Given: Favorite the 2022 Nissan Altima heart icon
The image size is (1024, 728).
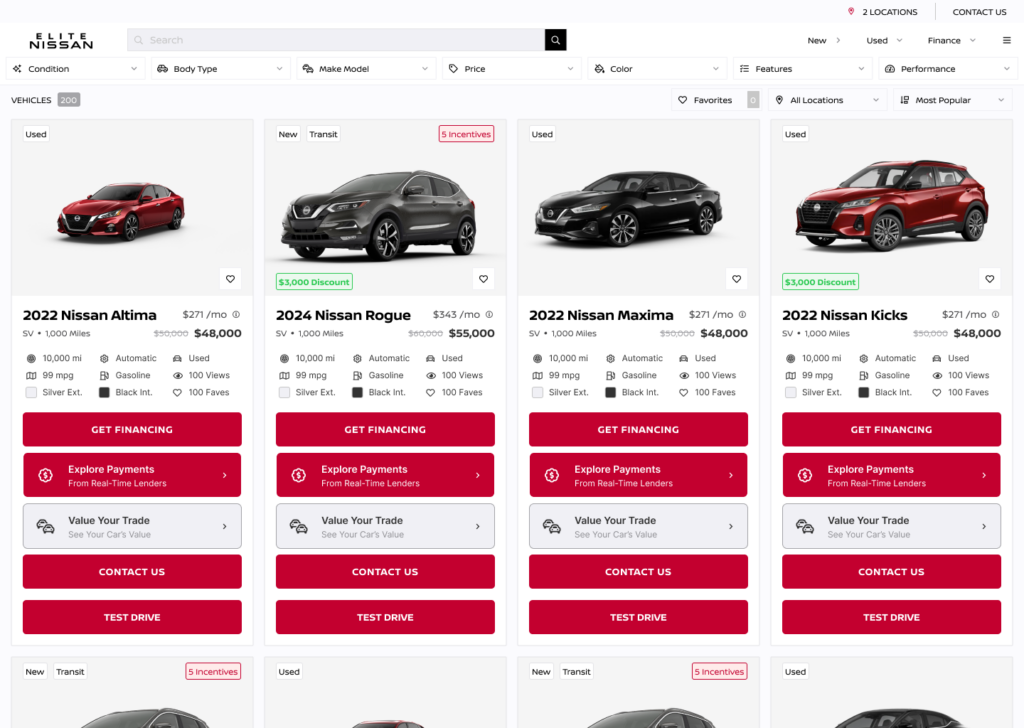Looking at the screenshot, I should (x=231, y=279).
